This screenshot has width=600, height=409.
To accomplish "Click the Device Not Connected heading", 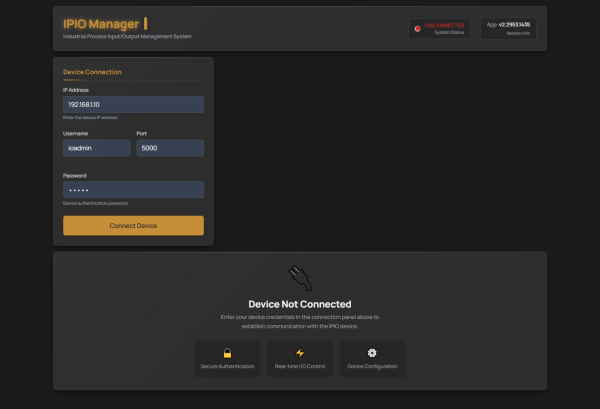I will pos(300,304).
